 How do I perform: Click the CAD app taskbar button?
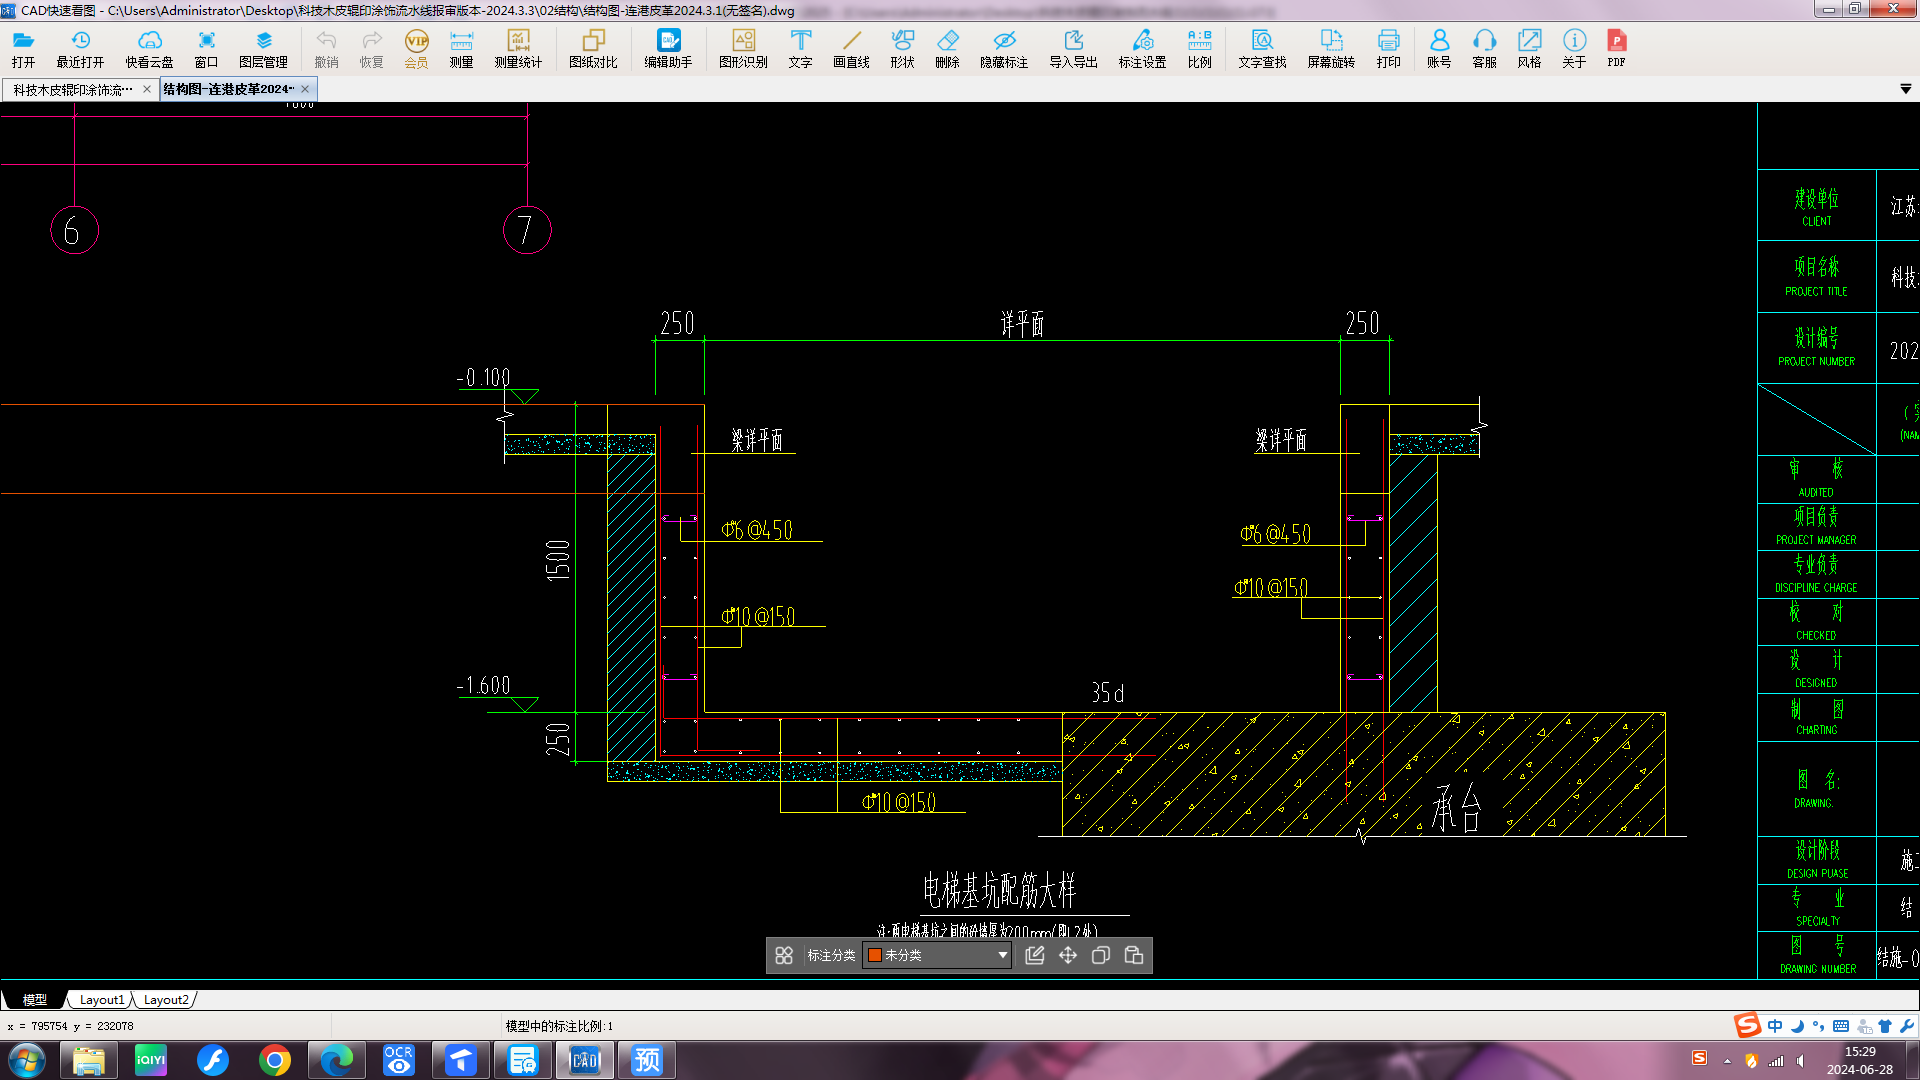point(585,1060)
